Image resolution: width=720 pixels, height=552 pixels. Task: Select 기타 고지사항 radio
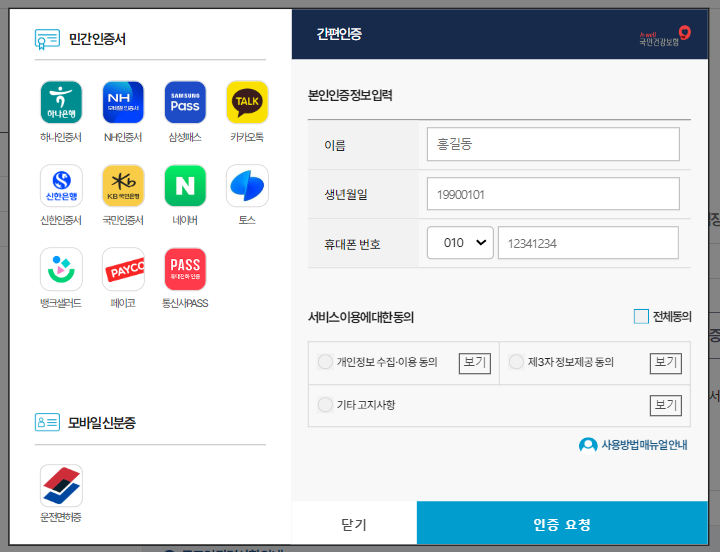(325, 405)
